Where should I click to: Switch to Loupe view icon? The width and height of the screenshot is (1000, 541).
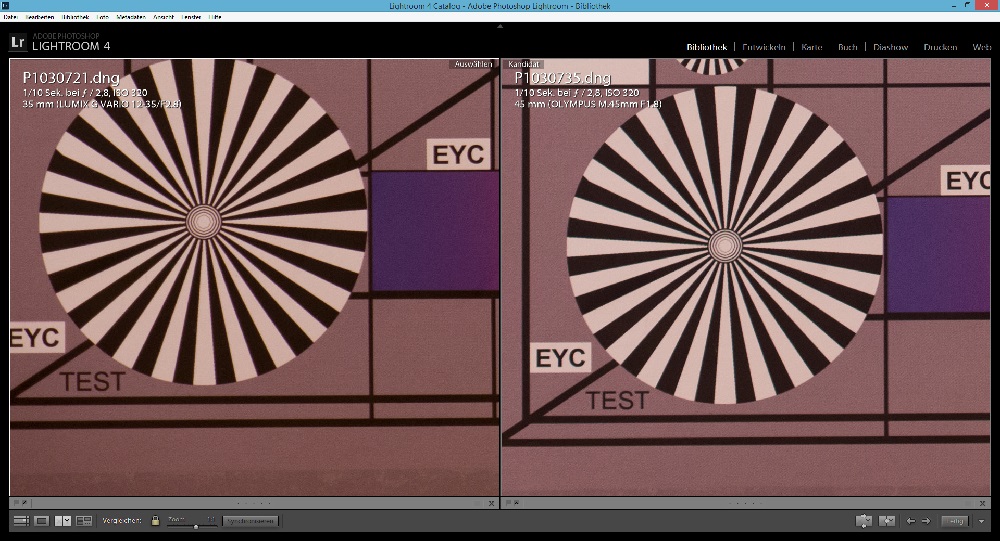coord(41,521)
